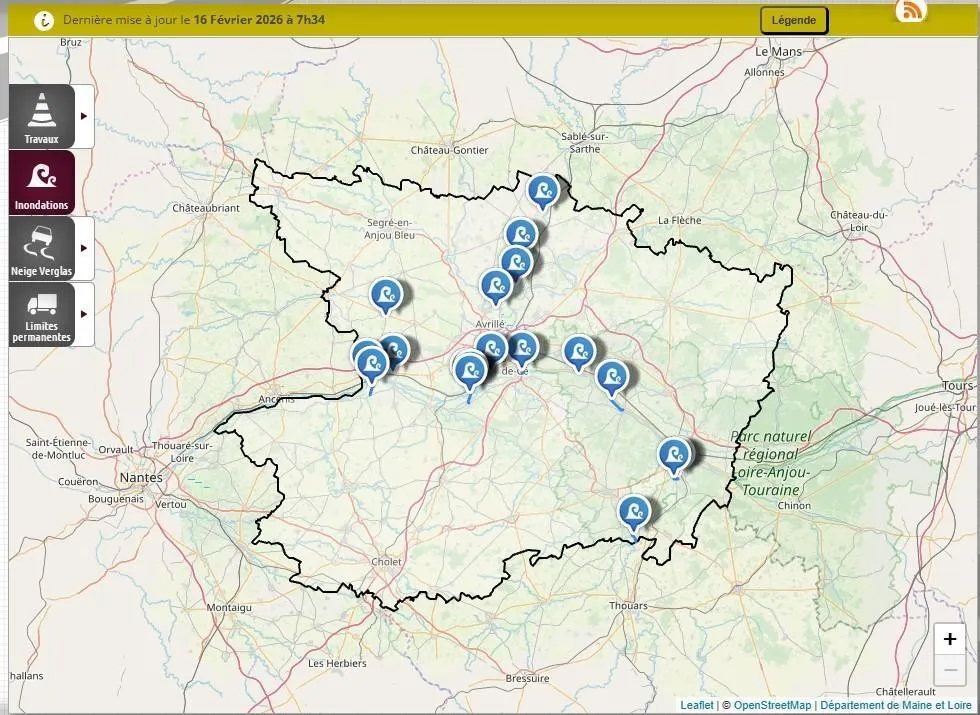The width and height of the screenshot is (980, 715).
Task: Expand the arrow next to Neige Verglas
Action: coord(84,248)
